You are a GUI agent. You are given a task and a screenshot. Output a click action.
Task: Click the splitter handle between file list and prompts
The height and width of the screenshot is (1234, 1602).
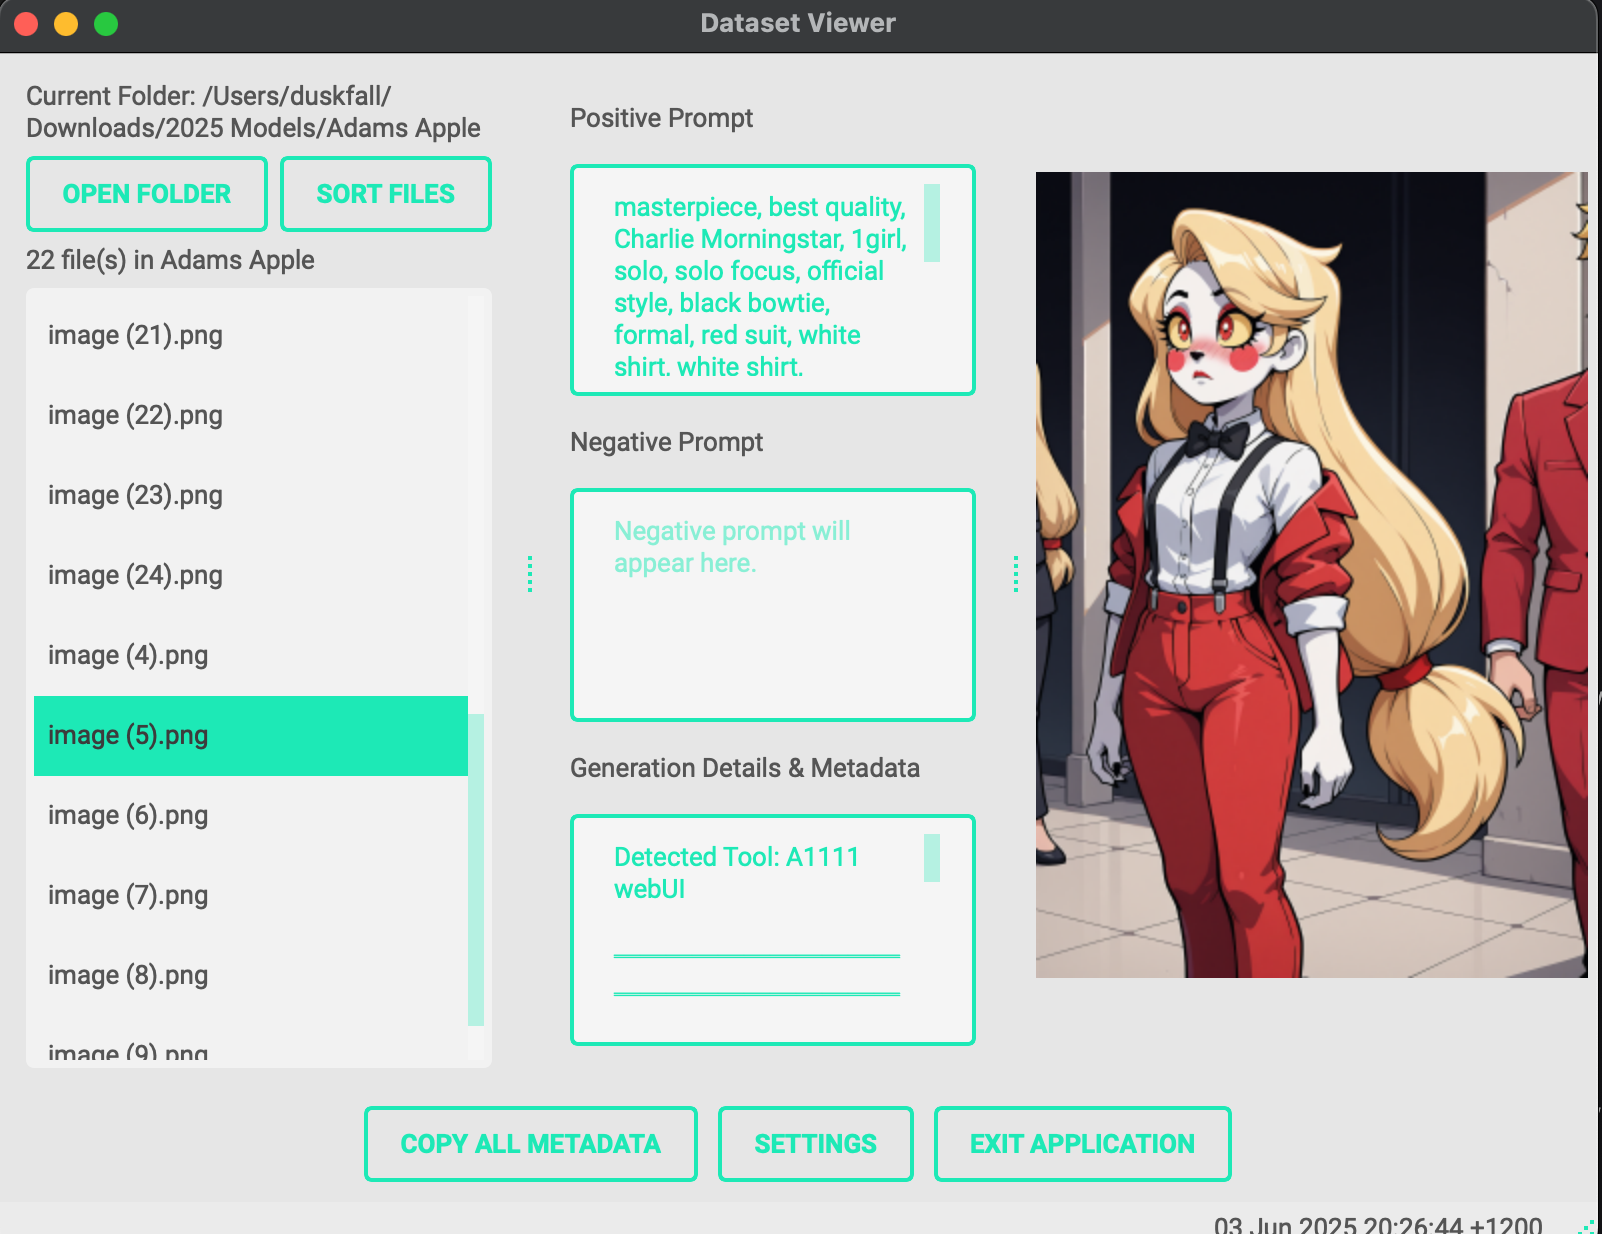click(530, 574)
